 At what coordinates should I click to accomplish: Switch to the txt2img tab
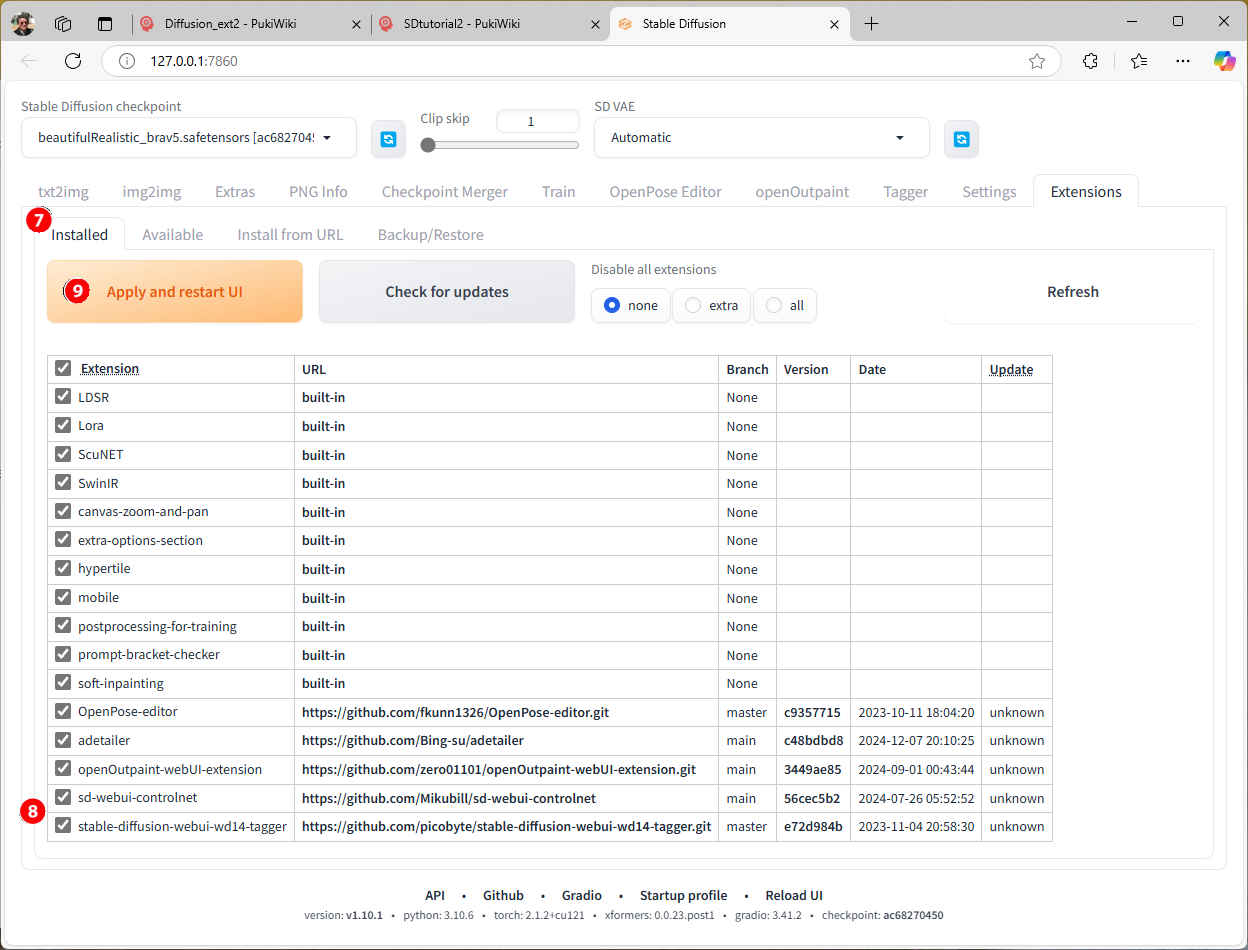point(64,192)
